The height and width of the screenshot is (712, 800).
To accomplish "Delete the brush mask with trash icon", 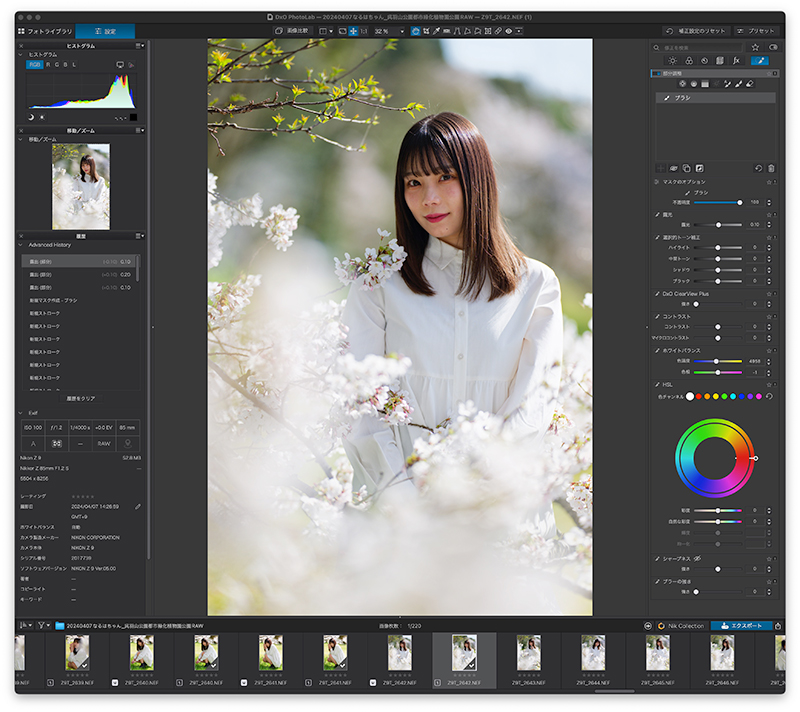I will pos(771,168).
